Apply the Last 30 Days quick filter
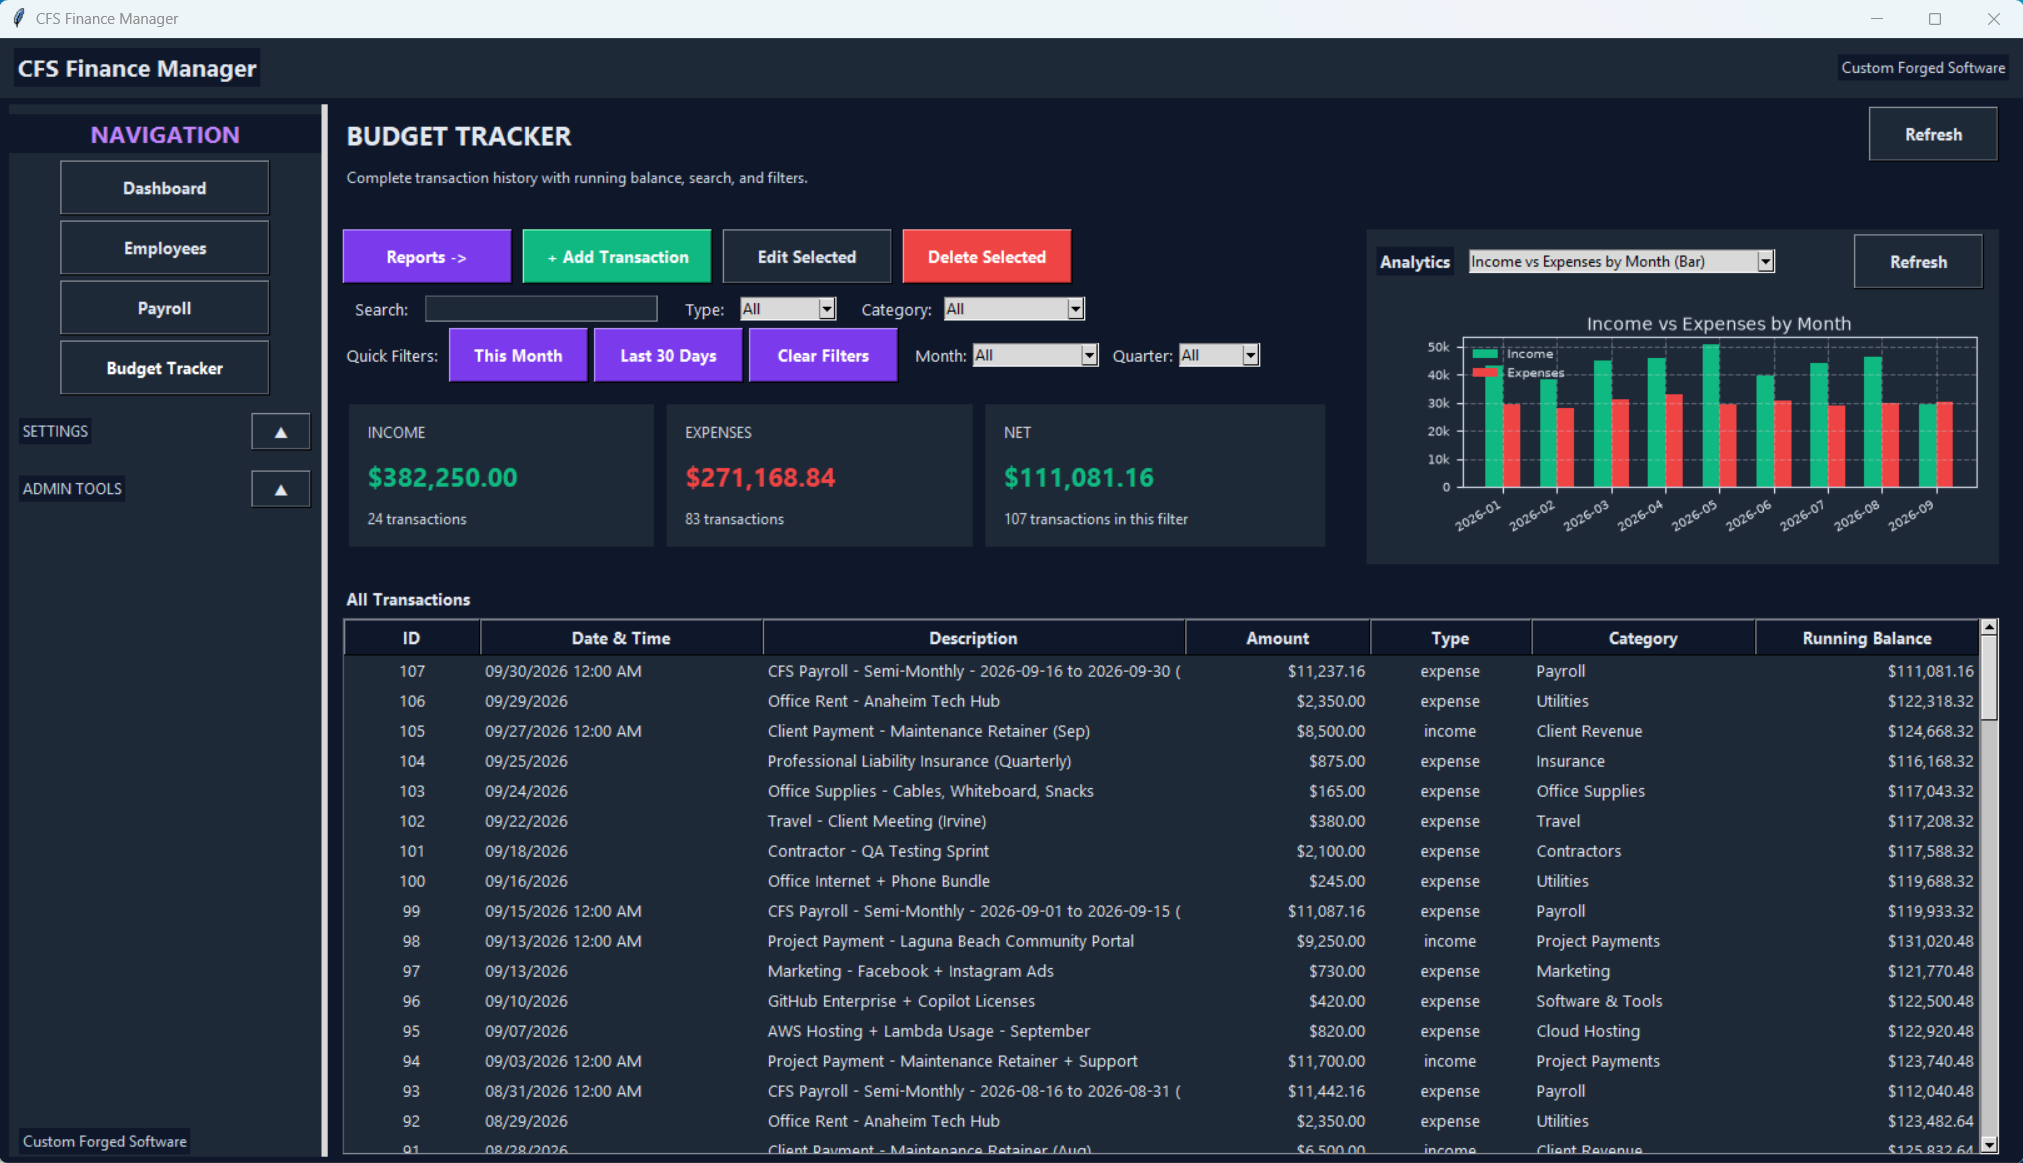The width and height of the screenshot is (2023, 1163). (x=668, y=355)
